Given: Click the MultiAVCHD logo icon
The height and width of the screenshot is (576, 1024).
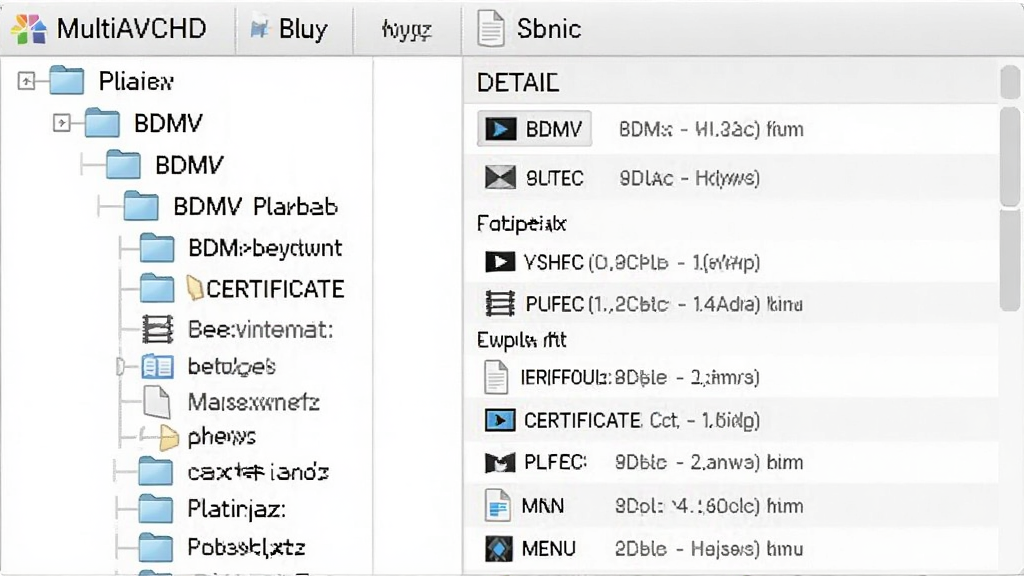Looking at the screenshot, I should [29, 29].
